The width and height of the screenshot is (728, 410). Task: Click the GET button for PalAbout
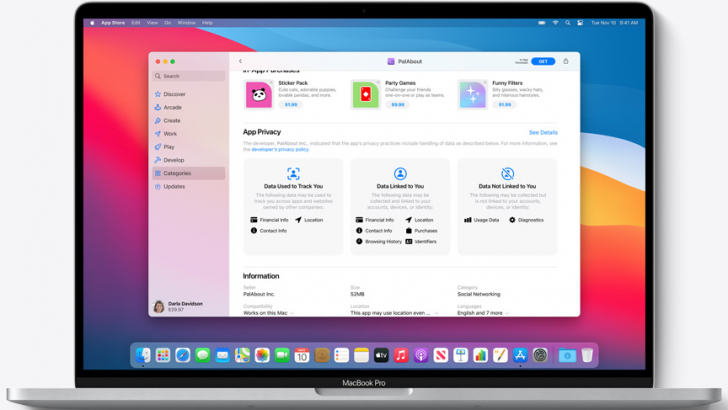pyautogui.click(x=543, y=61)
